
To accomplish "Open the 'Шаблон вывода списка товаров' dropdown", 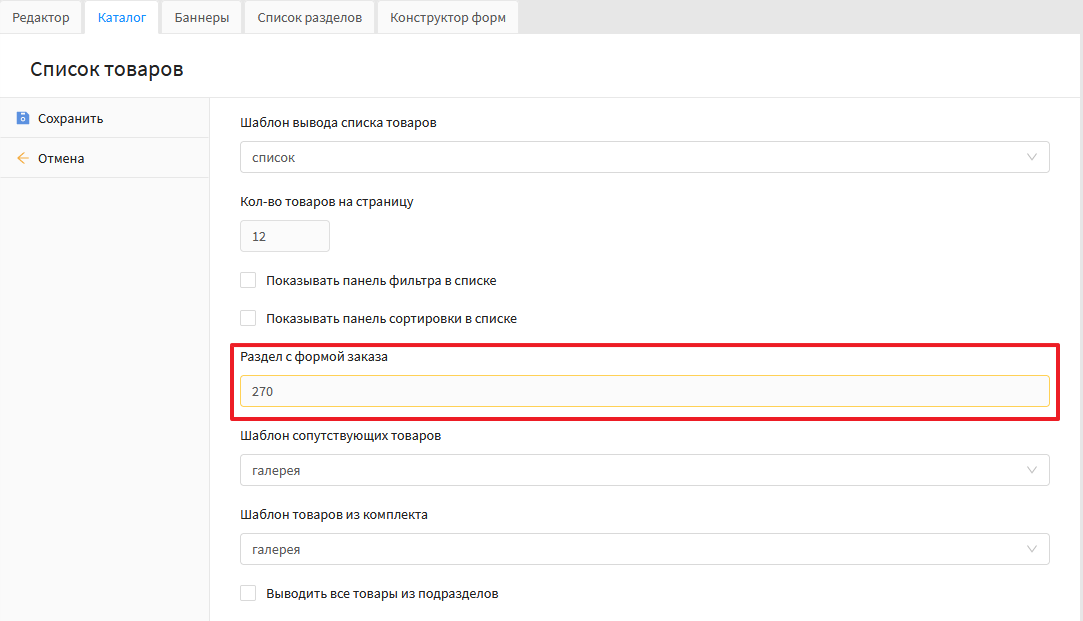I will coord(644,157).
